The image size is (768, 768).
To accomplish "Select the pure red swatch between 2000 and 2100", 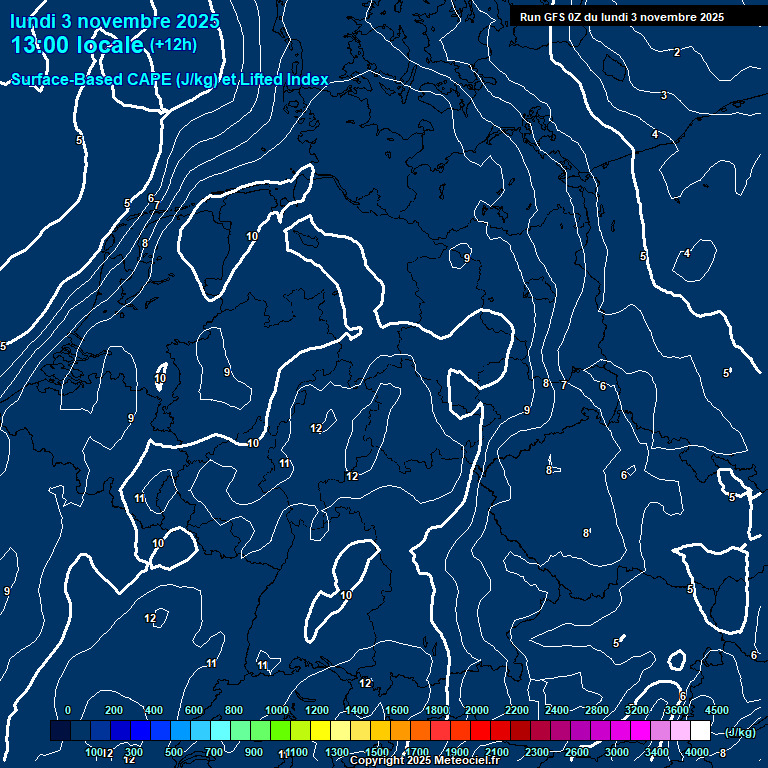I will 480,730.
